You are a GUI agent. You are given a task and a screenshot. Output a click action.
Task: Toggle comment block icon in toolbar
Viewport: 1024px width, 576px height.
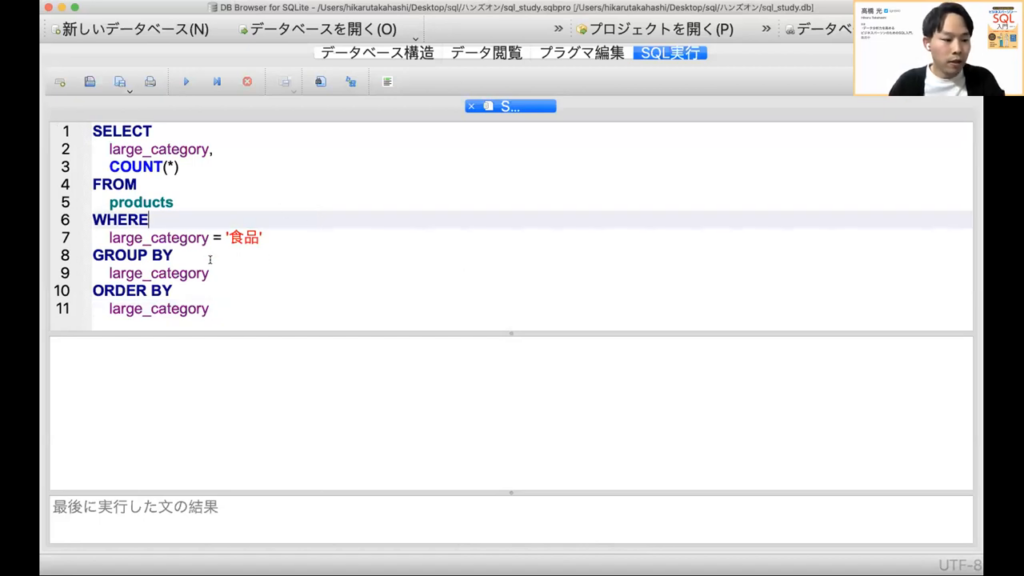[387, 82]
